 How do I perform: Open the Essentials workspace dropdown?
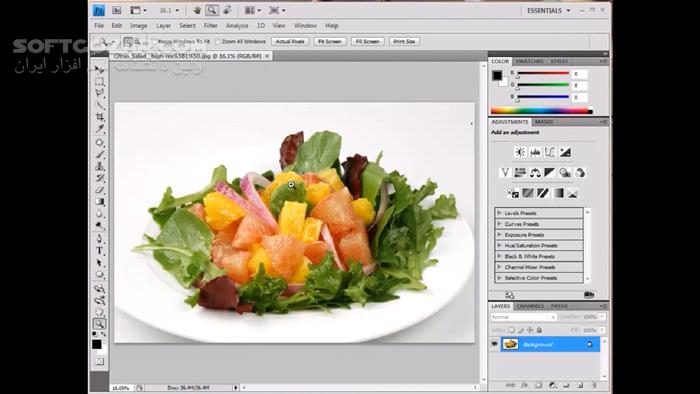tap(549, 10)
